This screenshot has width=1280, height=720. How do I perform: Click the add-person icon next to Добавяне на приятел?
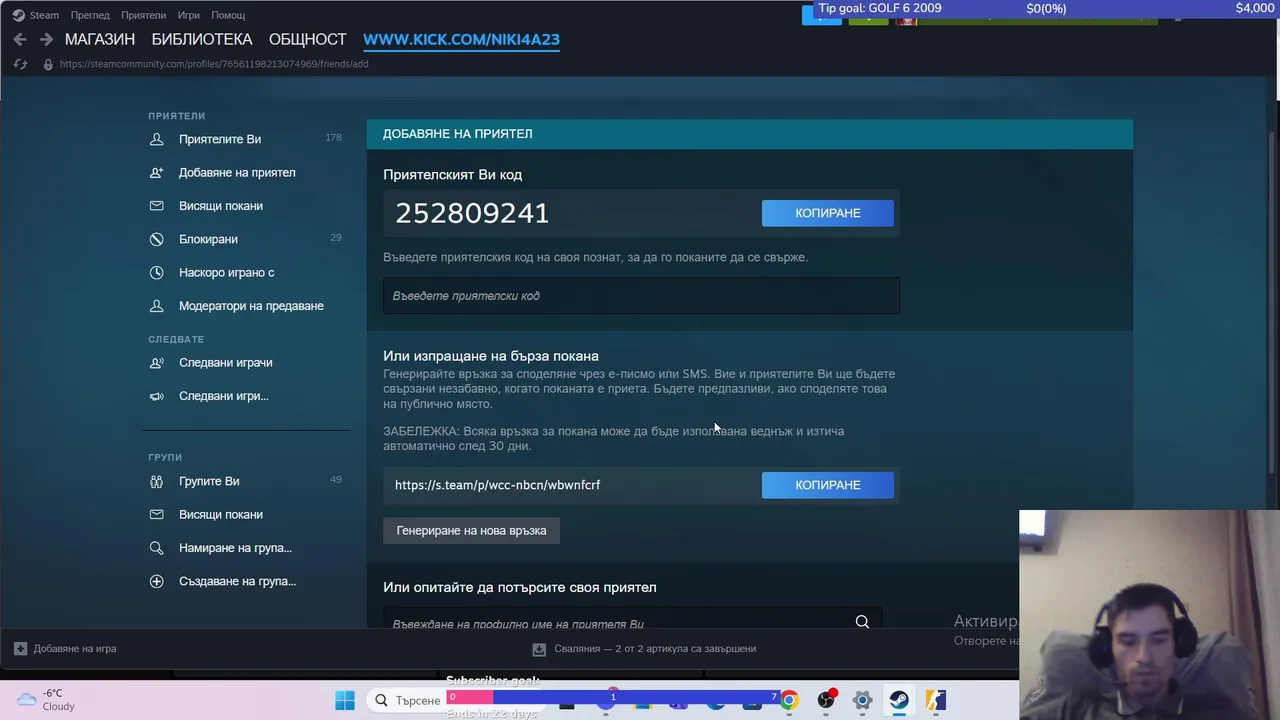pos(156,172)
